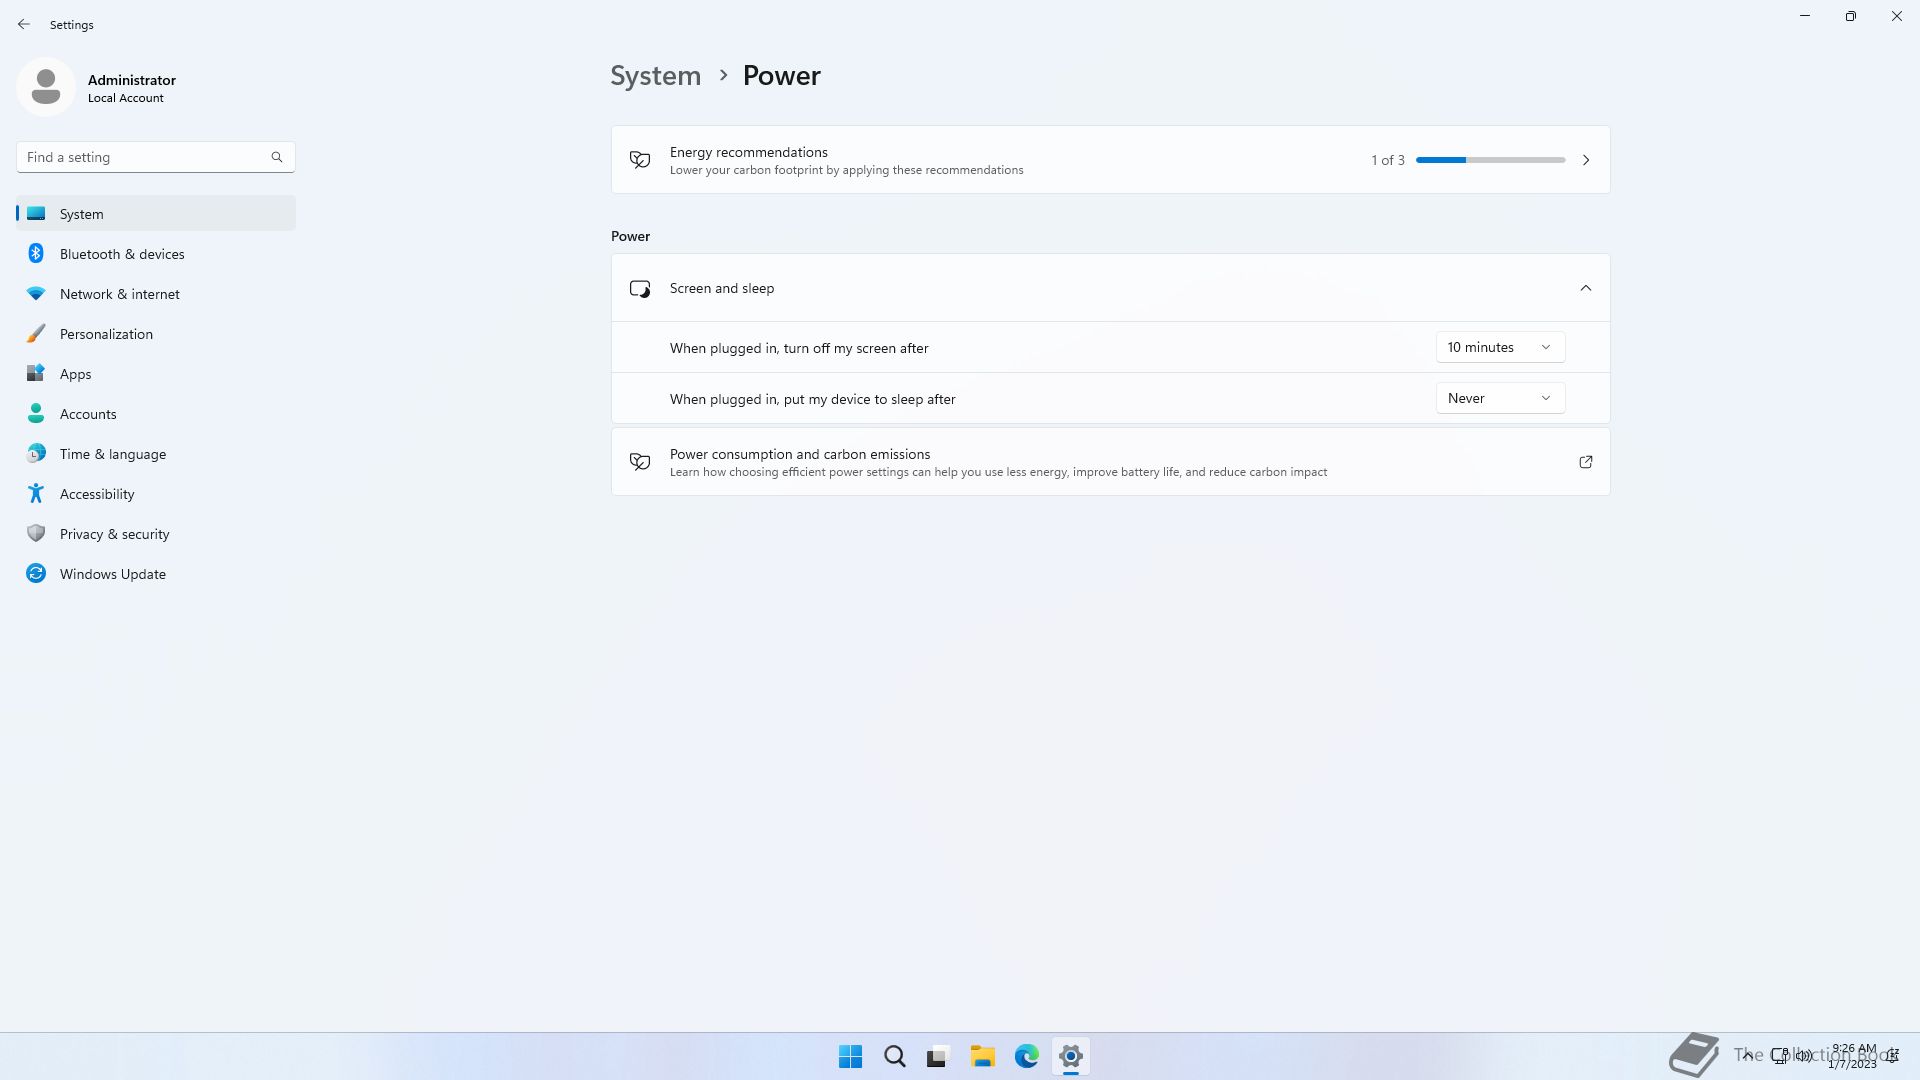Click the search magnifier icon in Find a setting
This screenshot has width=1920, height=1080.
pos(277,157)
